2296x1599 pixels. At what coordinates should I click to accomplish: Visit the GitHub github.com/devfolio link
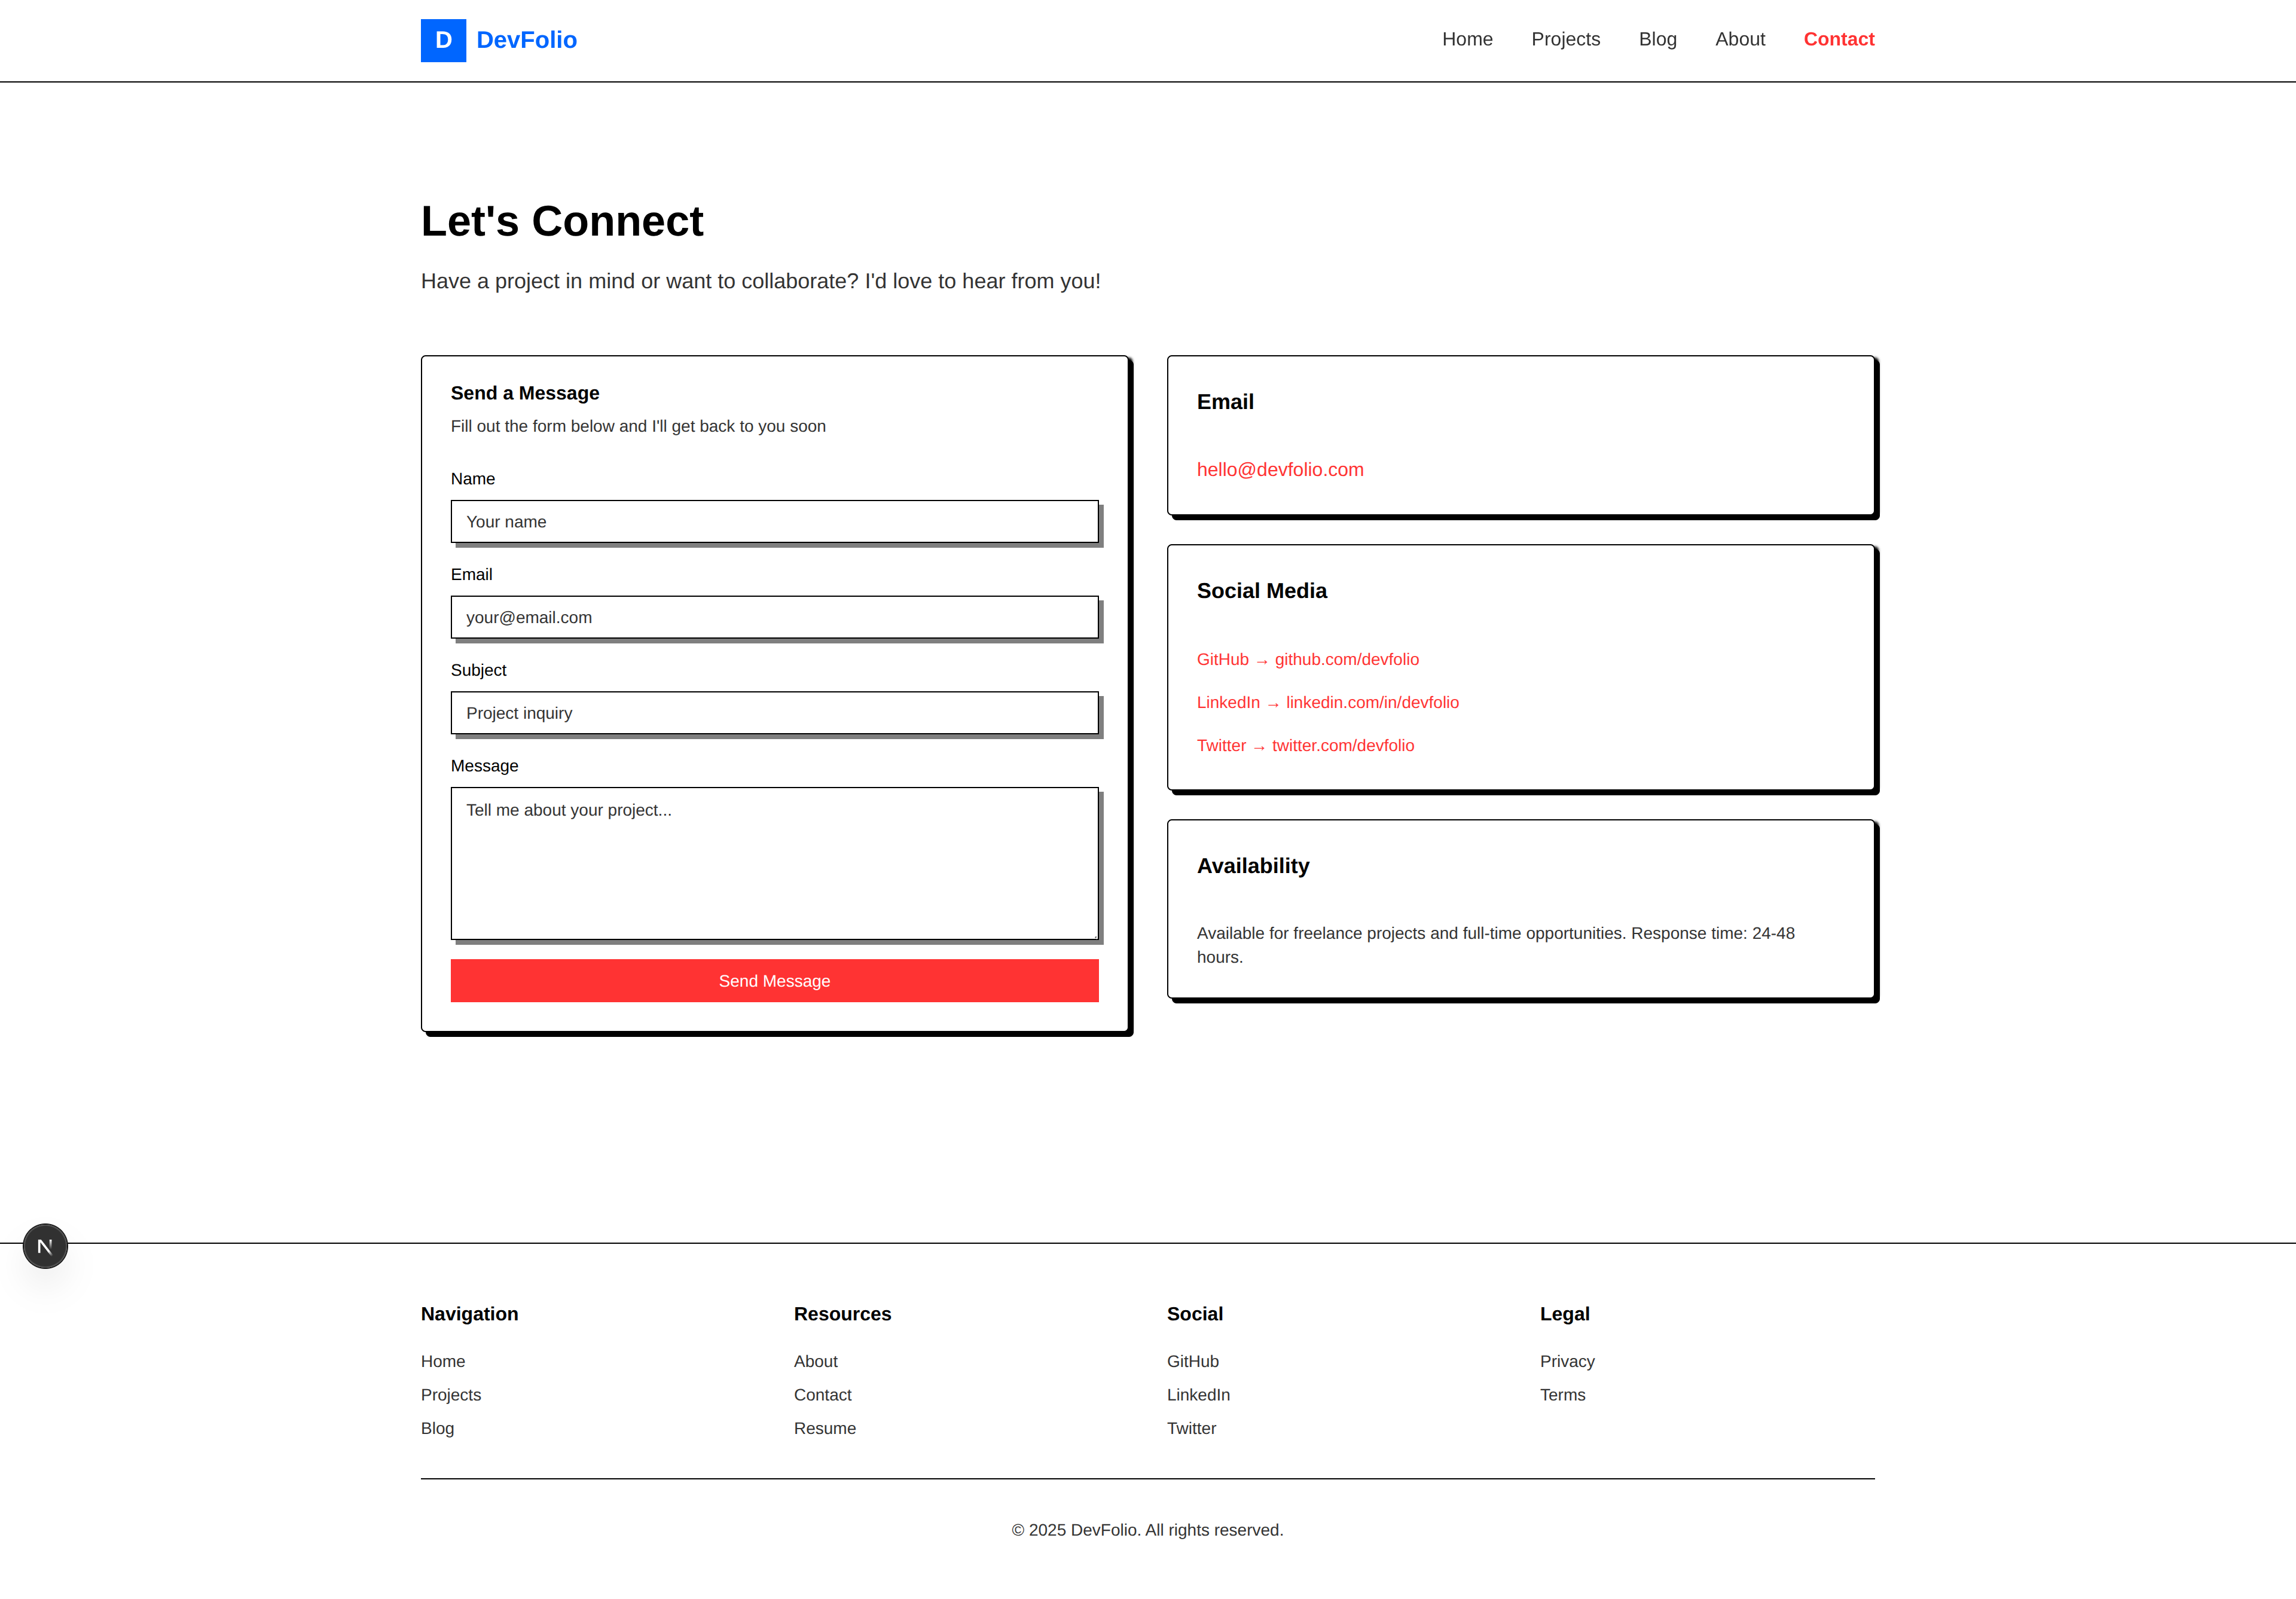1307,660
